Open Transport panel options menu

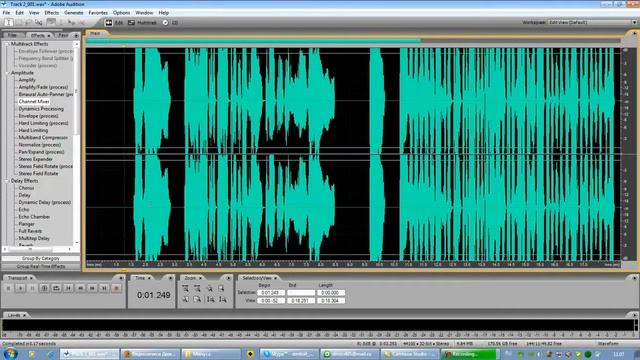click(121, 278)
